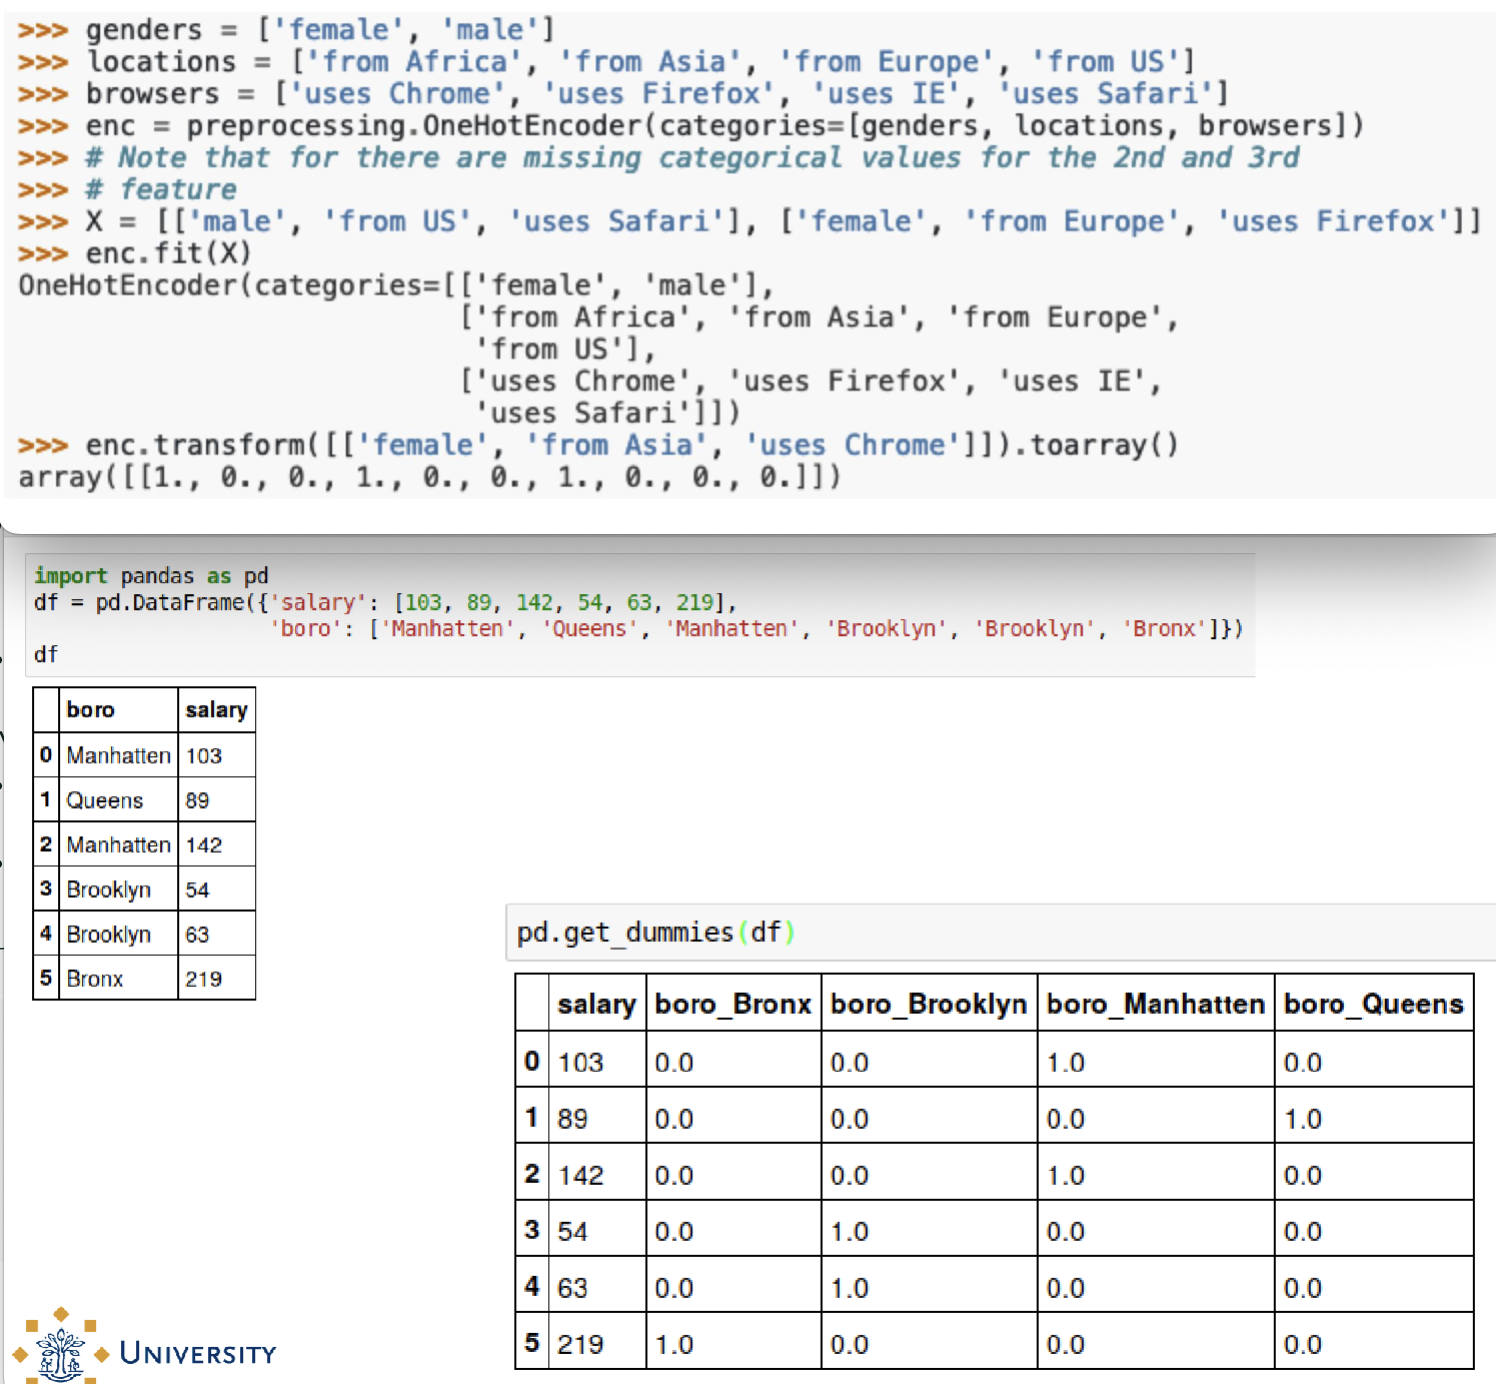Click row index 5 in get_dummies table
Screen dimensions: 1496x1384
pyautogui.click(x=532, y=1342)
